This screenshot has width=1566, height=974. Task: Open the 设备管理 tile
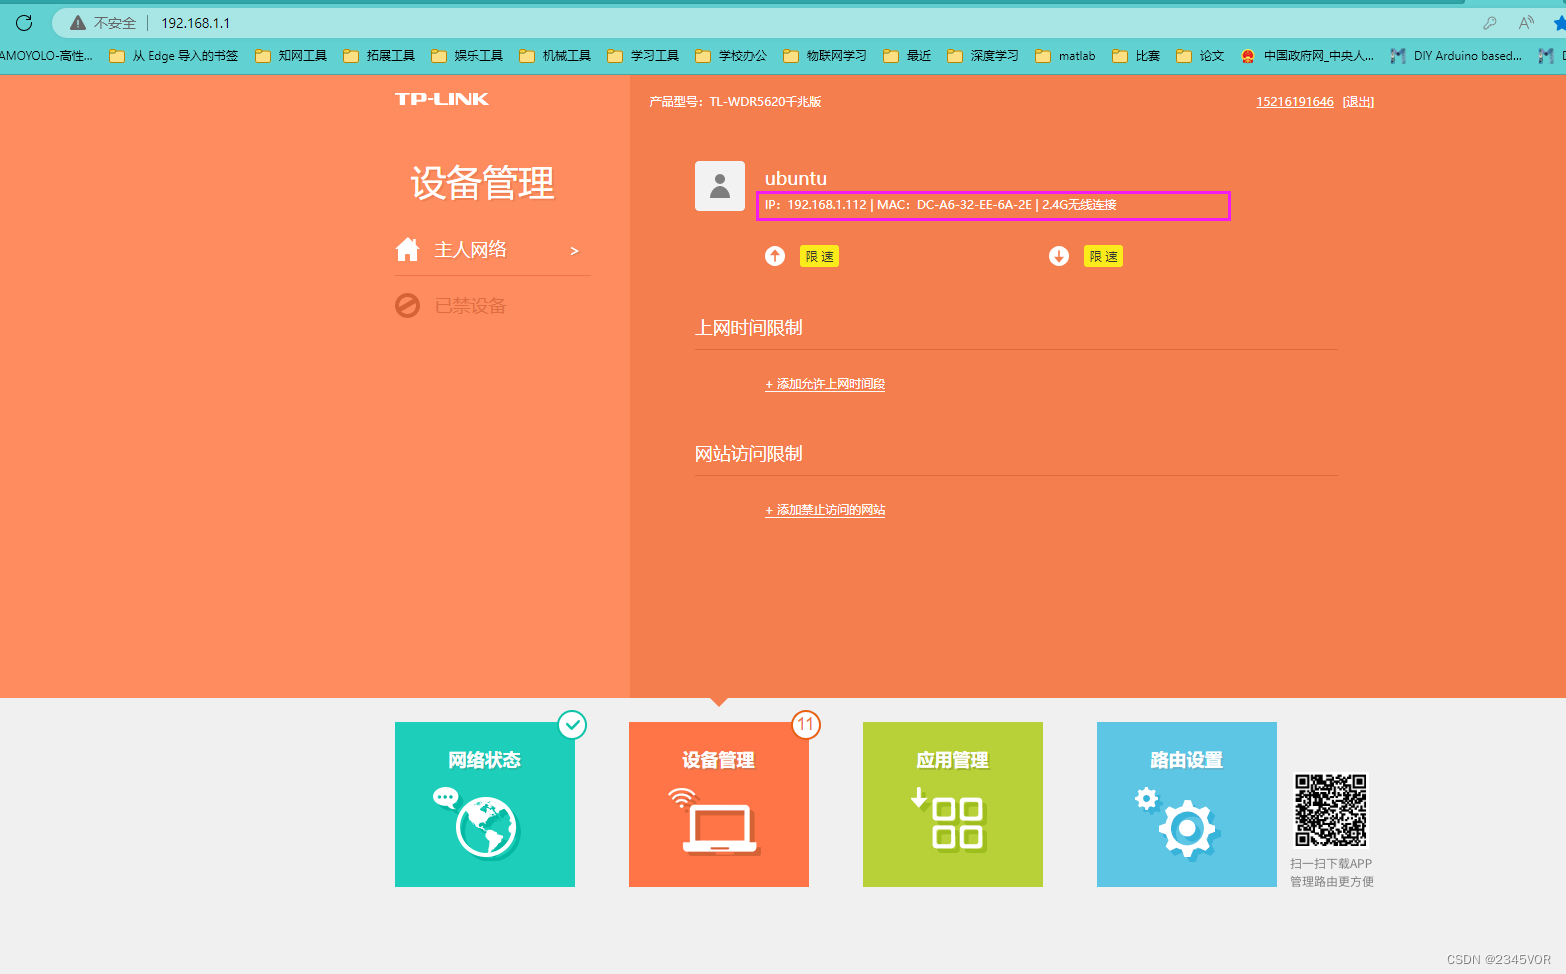719,804
